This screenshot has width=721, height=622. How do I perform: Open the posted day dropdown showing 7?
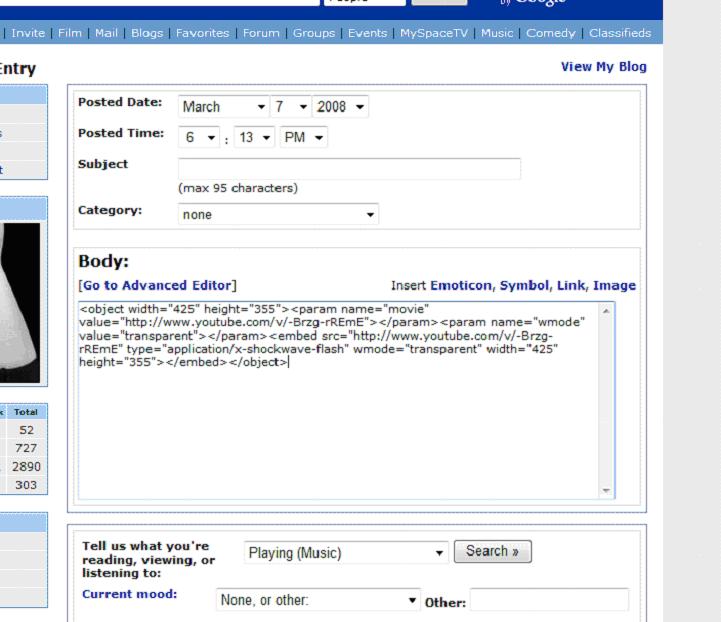pyautogui.click(x=291, y=107)
